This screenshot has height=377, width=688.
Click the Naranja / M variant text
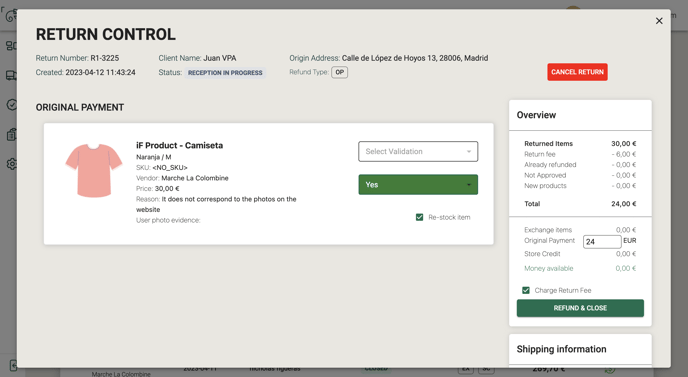pyautogui.click(x=154, y=157)
